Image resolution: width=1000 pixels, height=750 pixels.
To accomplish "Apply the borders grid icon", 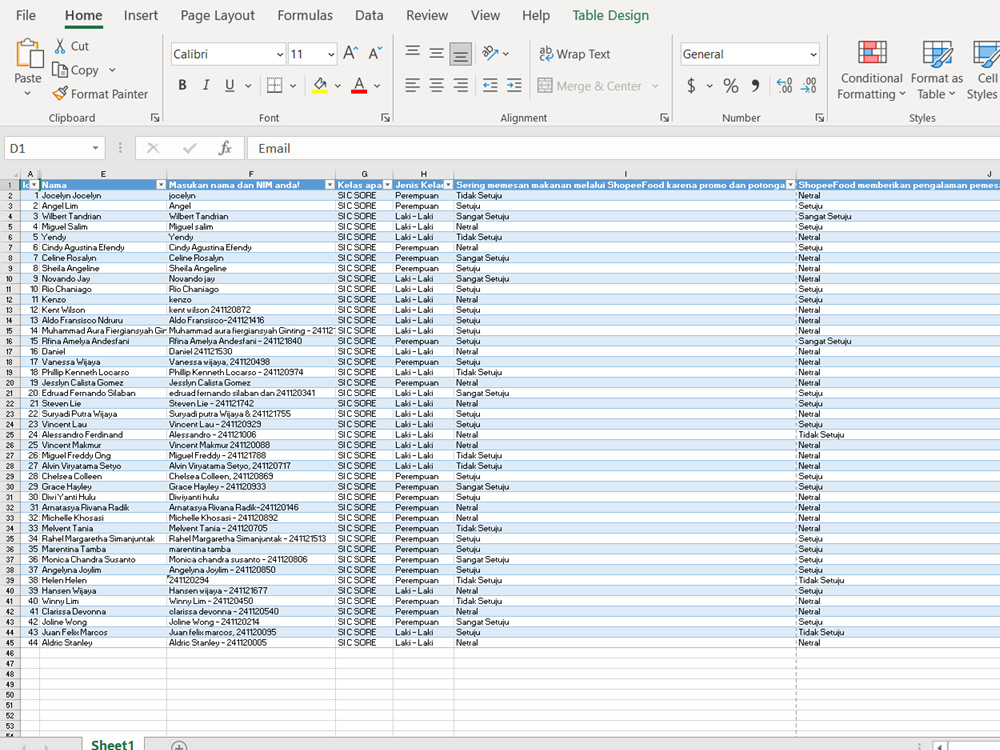I will 274,85.
